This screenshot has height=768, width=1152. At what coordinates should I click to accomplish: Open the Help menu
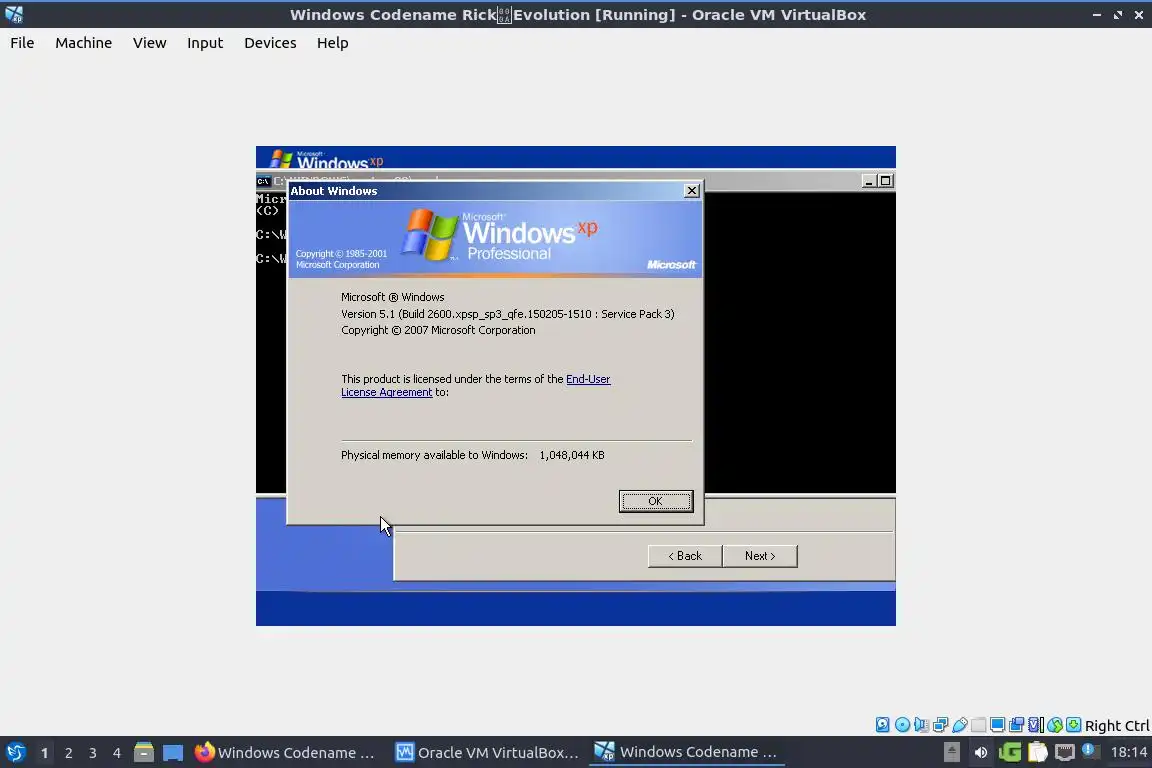coord(332,43)
